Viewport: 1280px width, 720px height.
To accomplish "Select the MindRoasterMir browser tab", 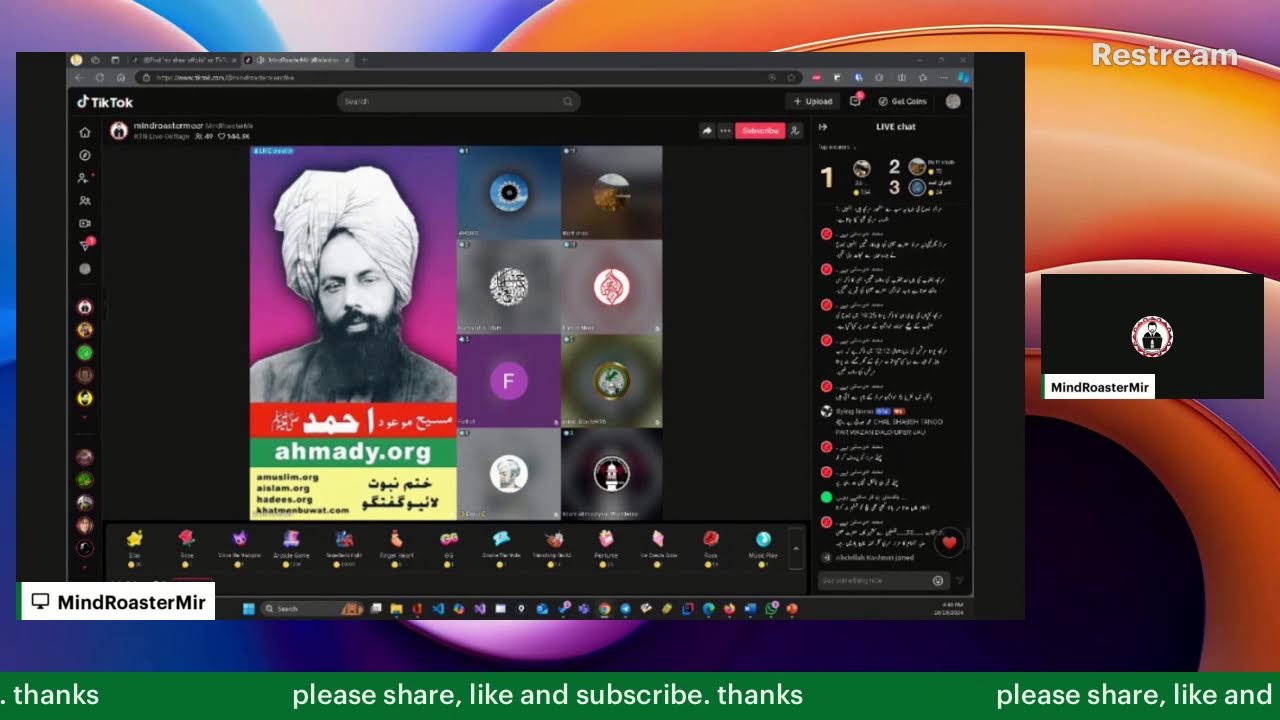I will tap(297, 60).
